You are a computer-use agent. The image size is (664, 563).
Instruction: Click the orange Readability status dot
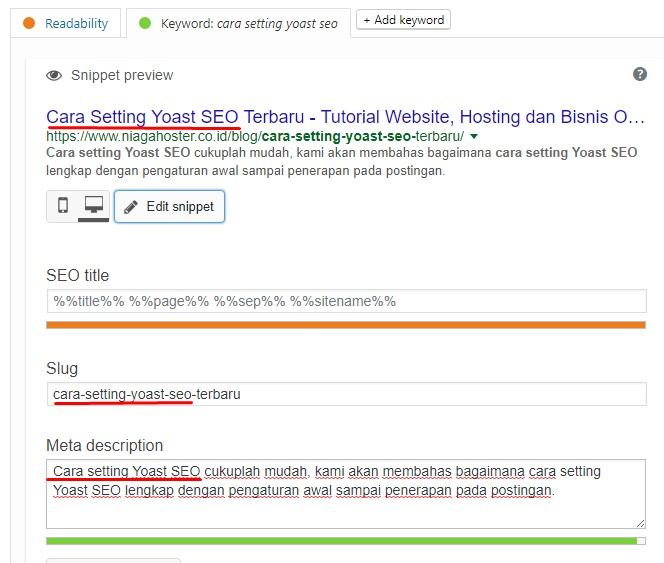point(29,23)
